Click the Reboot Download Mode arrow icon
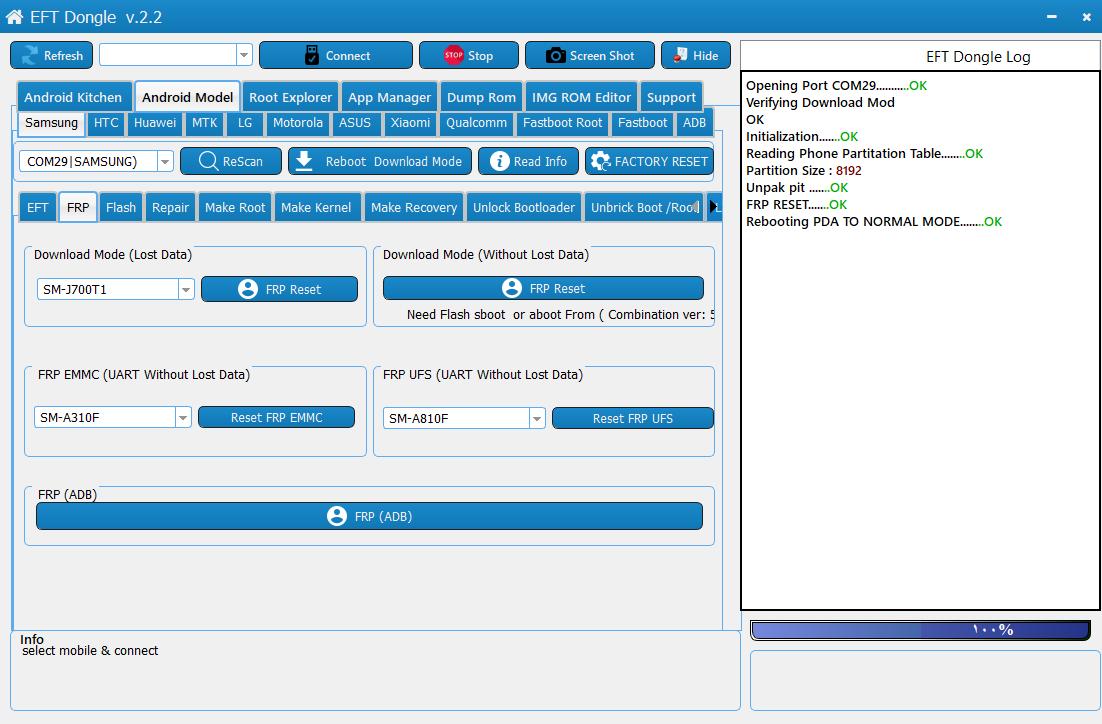This screenshot has height=724, width=1102. 304,161
